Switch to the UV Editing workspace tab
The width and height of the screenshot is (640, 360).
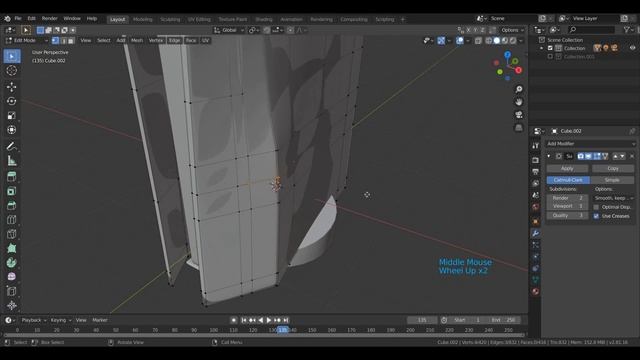(x=199, y=19)
